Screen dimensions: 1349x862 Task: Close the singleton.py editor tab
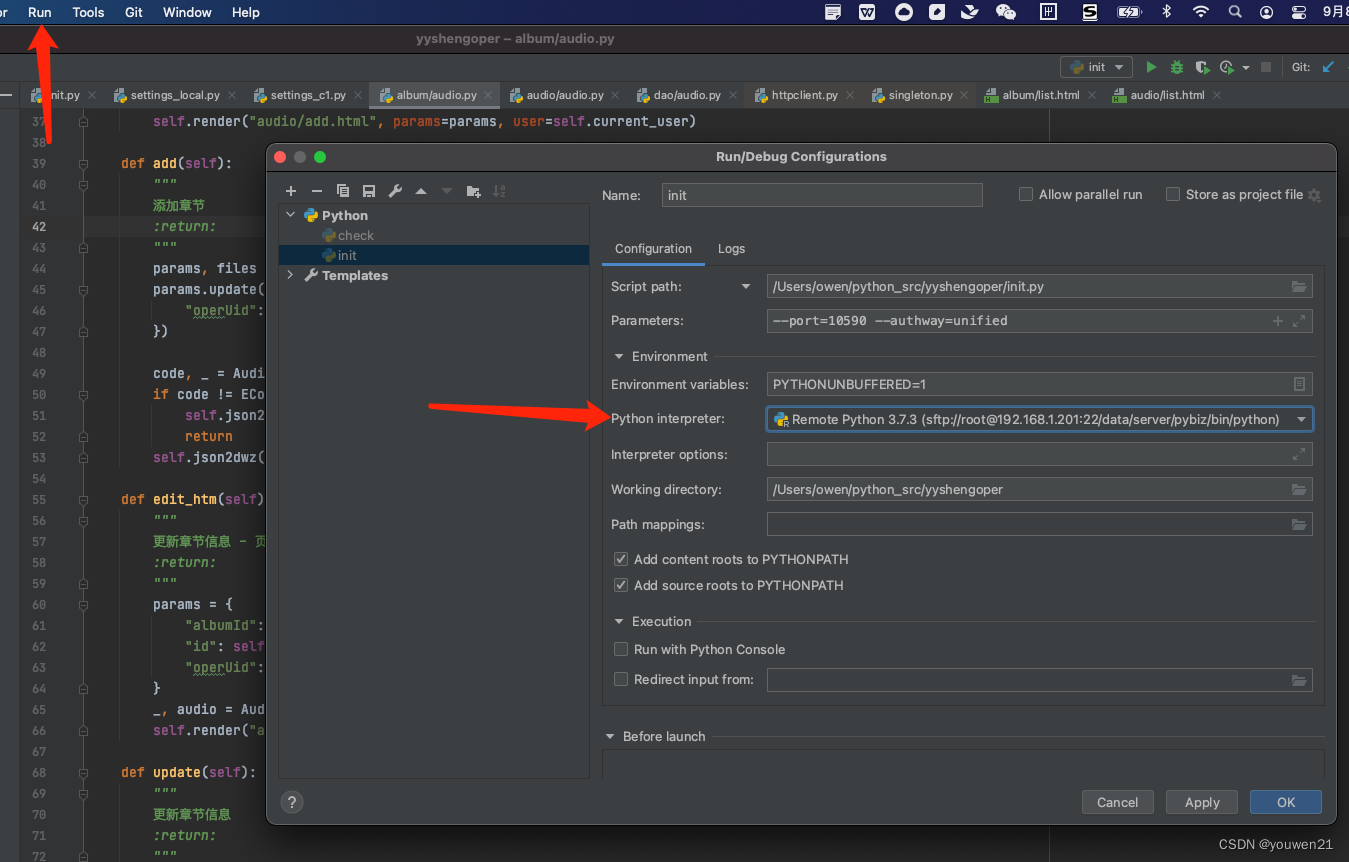pyautogui.click(x=966, y=95)
